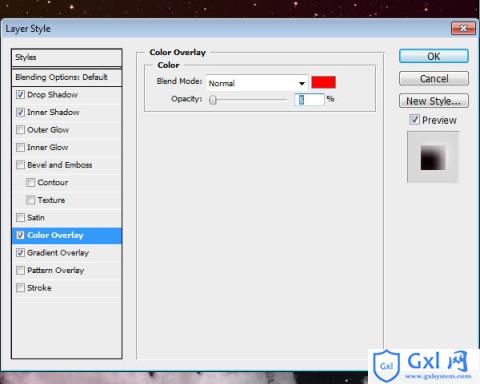Toggle the Drop Shadow checkbox
480x384 pixels.
point(20,95)
